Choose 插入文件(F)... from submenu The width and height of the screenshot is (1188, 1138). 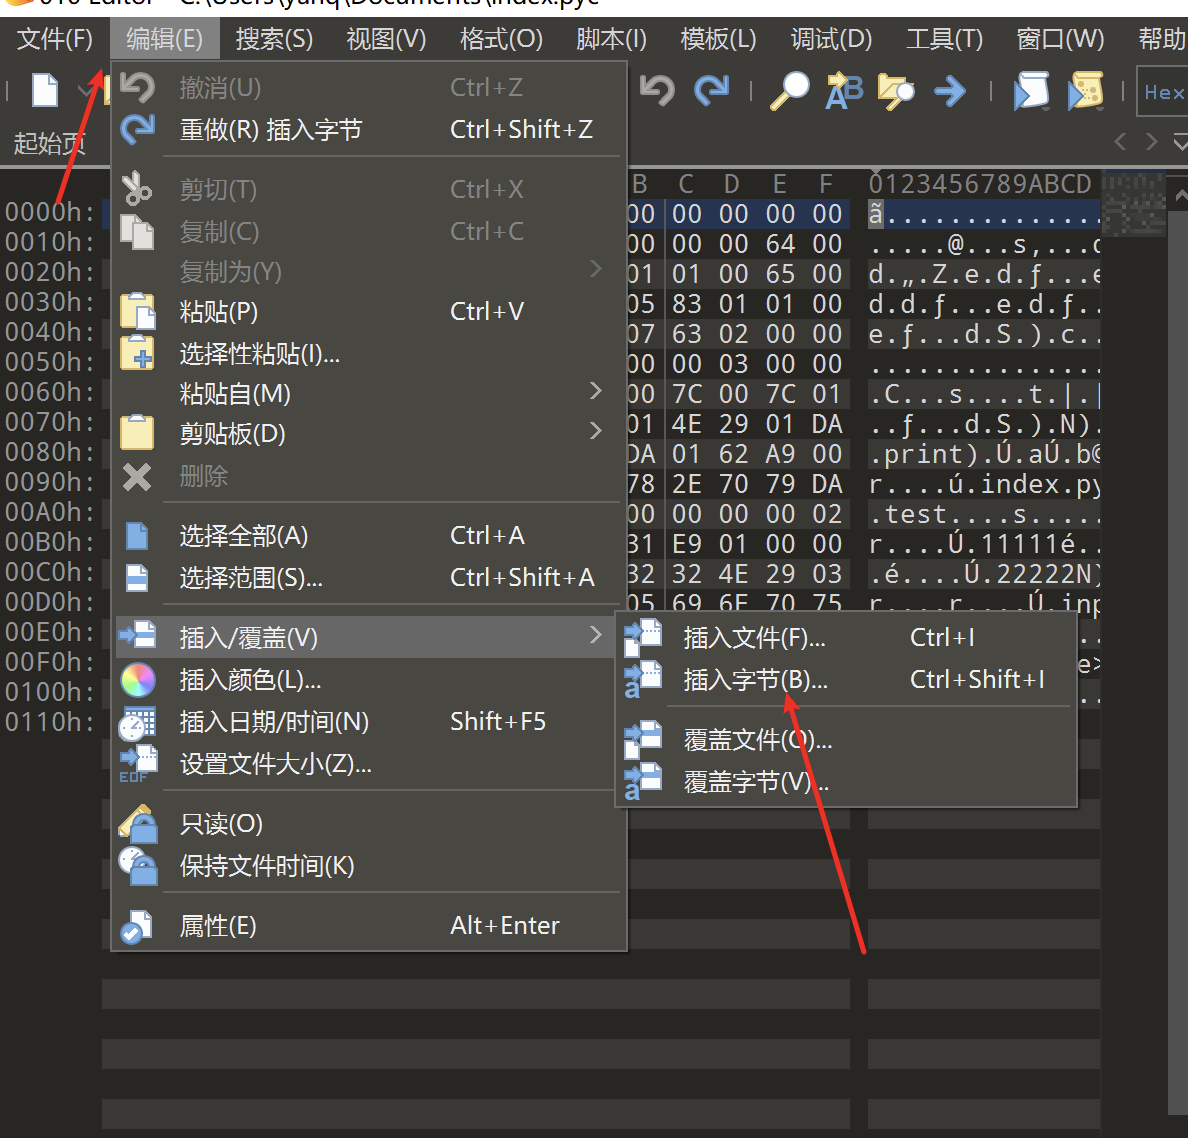click(846, 638)
